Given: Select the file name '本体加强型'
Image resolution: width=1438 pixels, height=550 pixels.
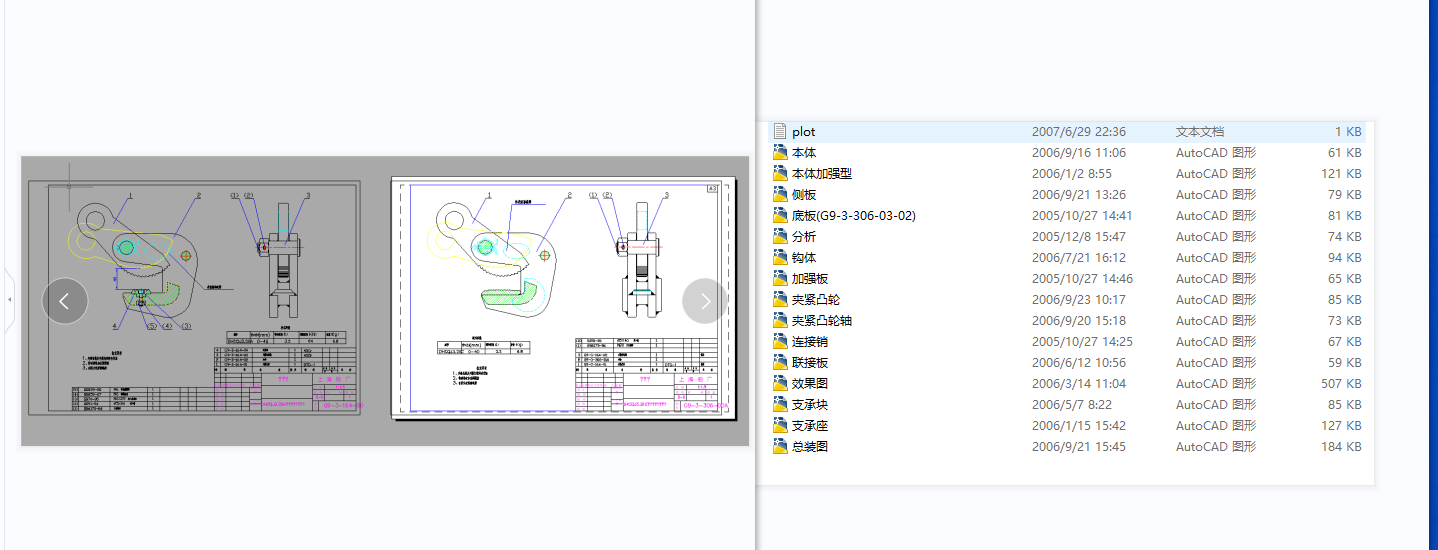Looking at the screenshot, I should [x=822, y=174].
